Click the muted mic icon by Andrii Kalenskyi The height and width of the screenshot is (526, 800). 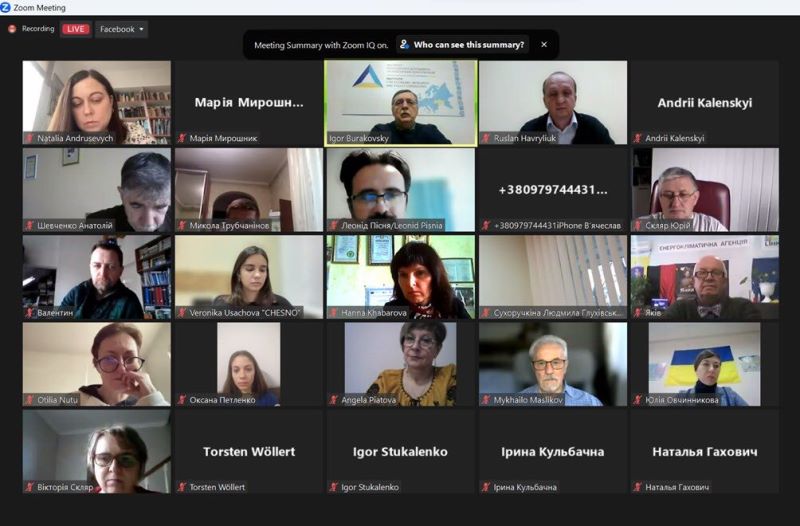(x=638, y=138)
